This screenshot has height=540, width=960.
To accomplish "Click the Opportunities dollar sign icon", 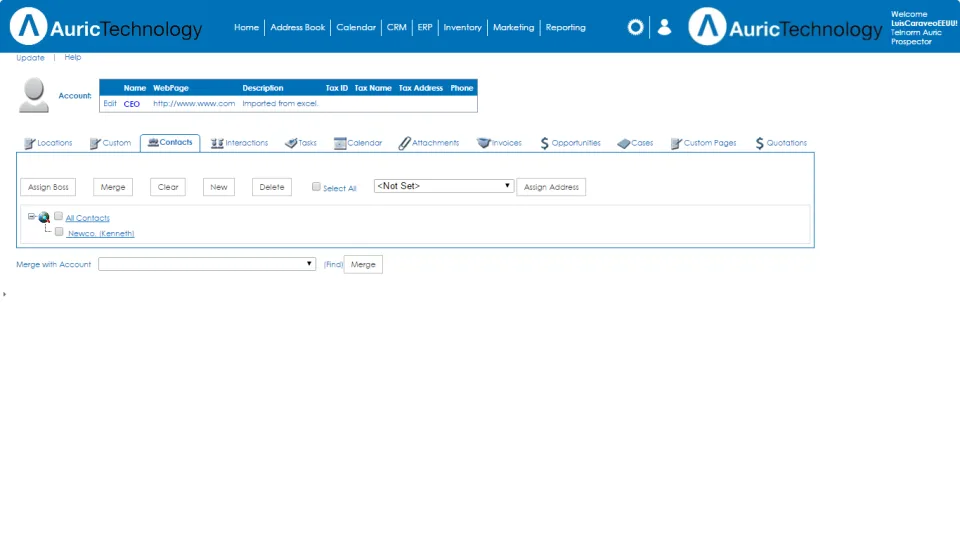I will (544, 143).
